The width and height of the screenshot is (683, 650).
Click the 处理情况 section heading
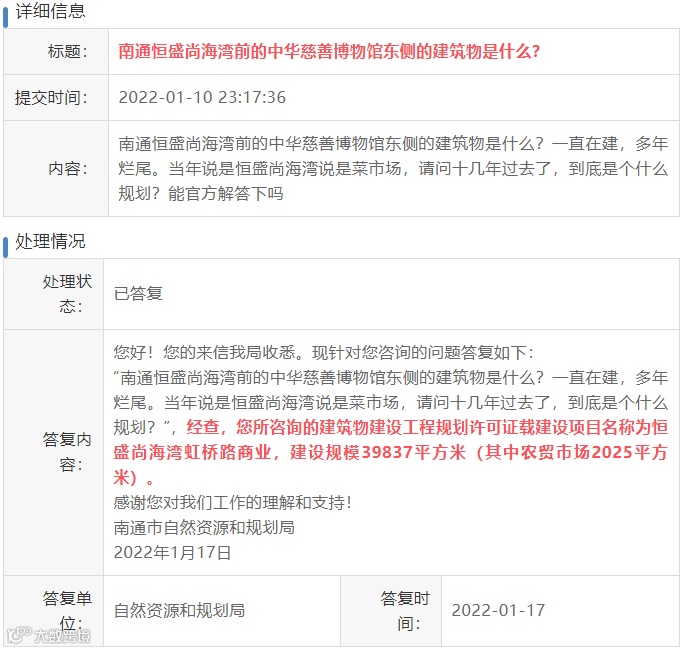point(50,241)
